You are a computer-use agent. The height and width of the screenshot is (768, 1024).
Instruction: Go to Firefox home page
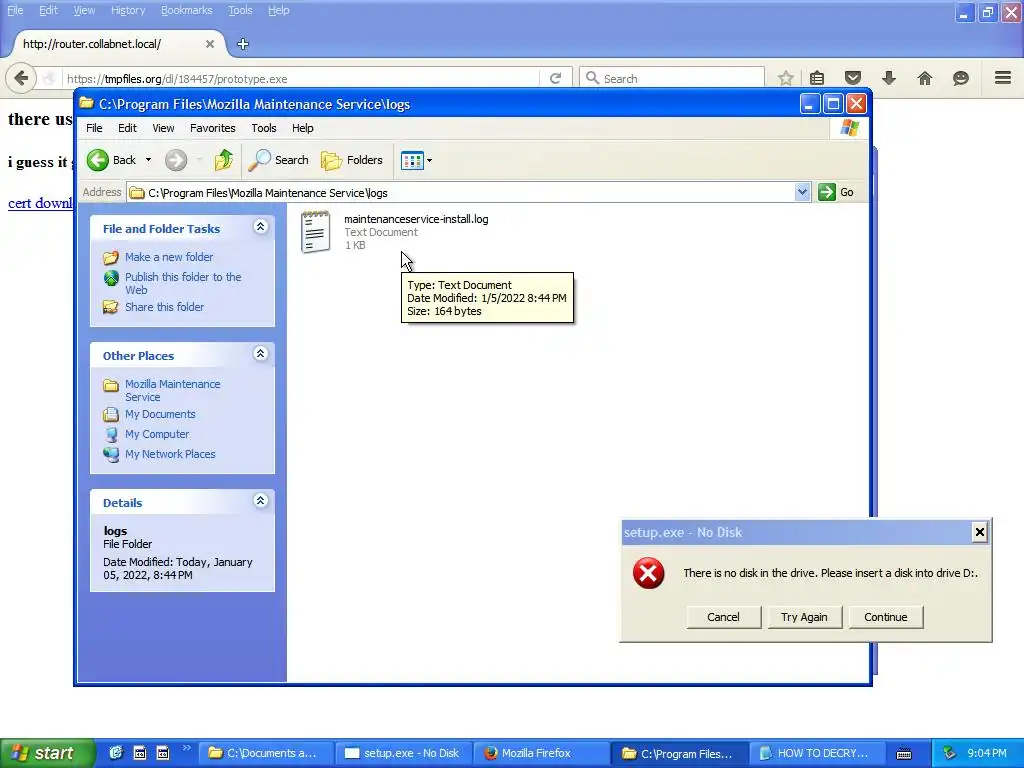(x=924, y=78)
